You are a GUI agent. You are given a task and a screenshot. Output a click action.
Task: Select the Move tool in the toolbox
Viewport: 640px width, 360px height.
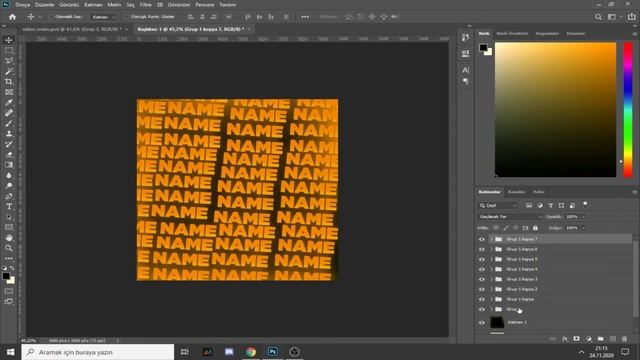[x=9, y=40]
